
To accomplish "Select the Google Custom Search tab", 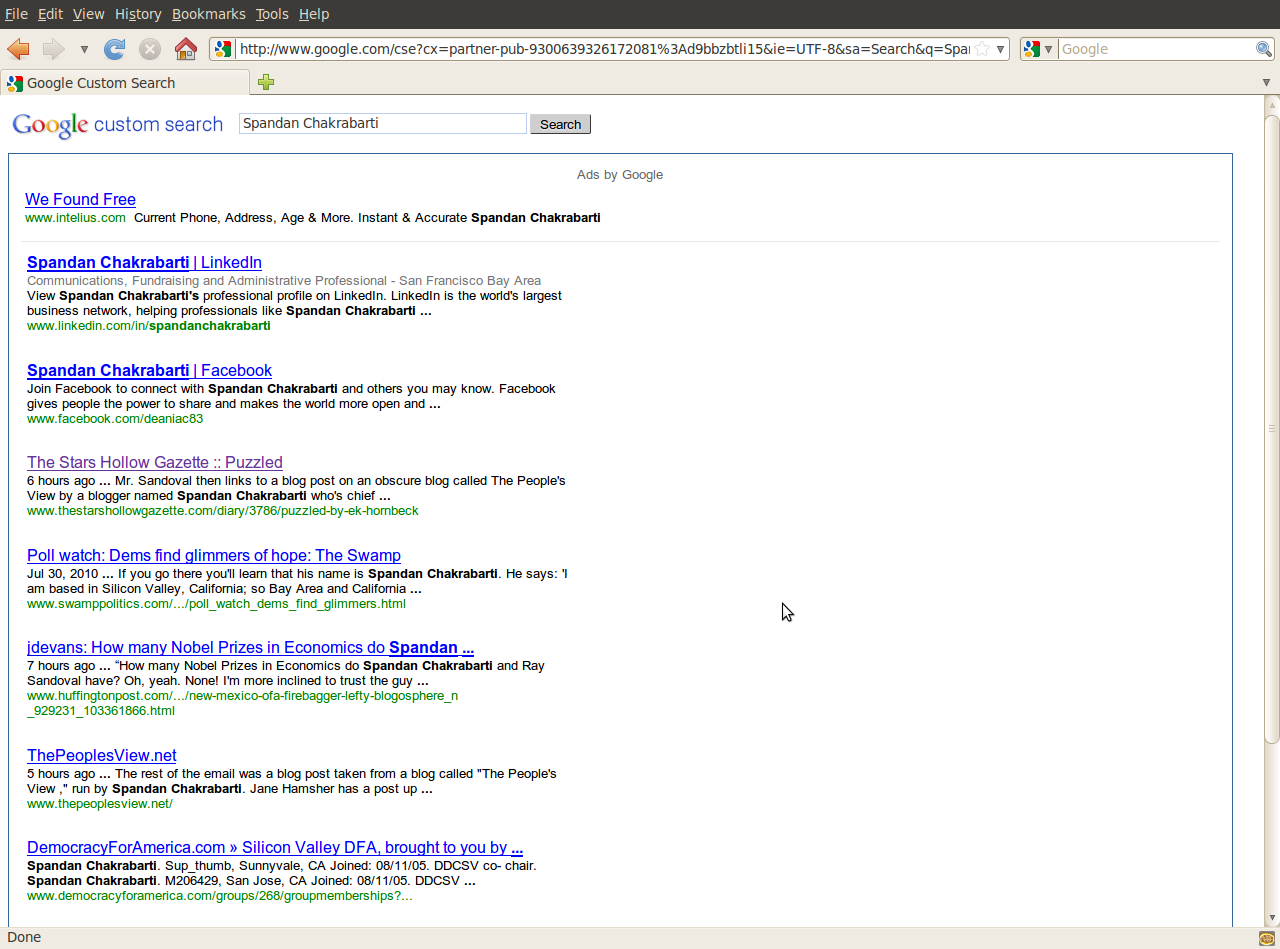I will 126,83.
